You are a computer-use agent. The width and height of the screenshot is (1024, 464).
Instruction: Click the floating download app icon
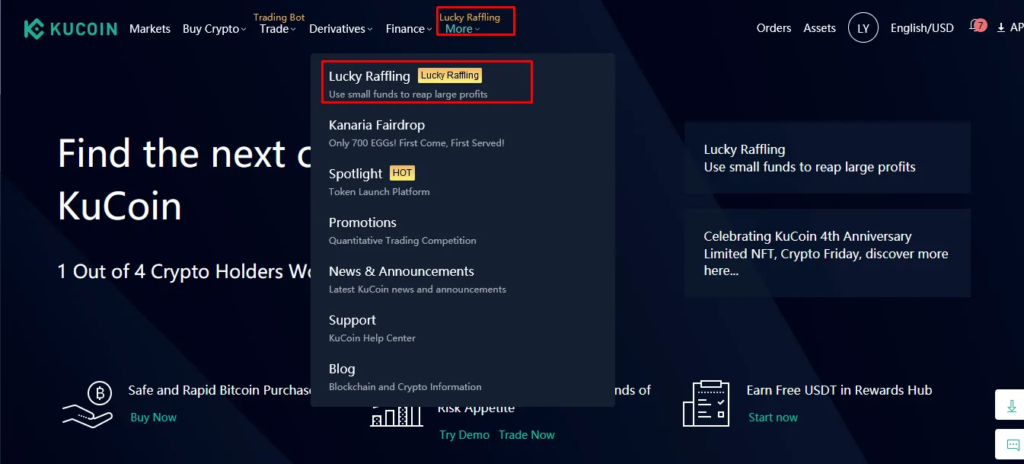point(1012,406)
